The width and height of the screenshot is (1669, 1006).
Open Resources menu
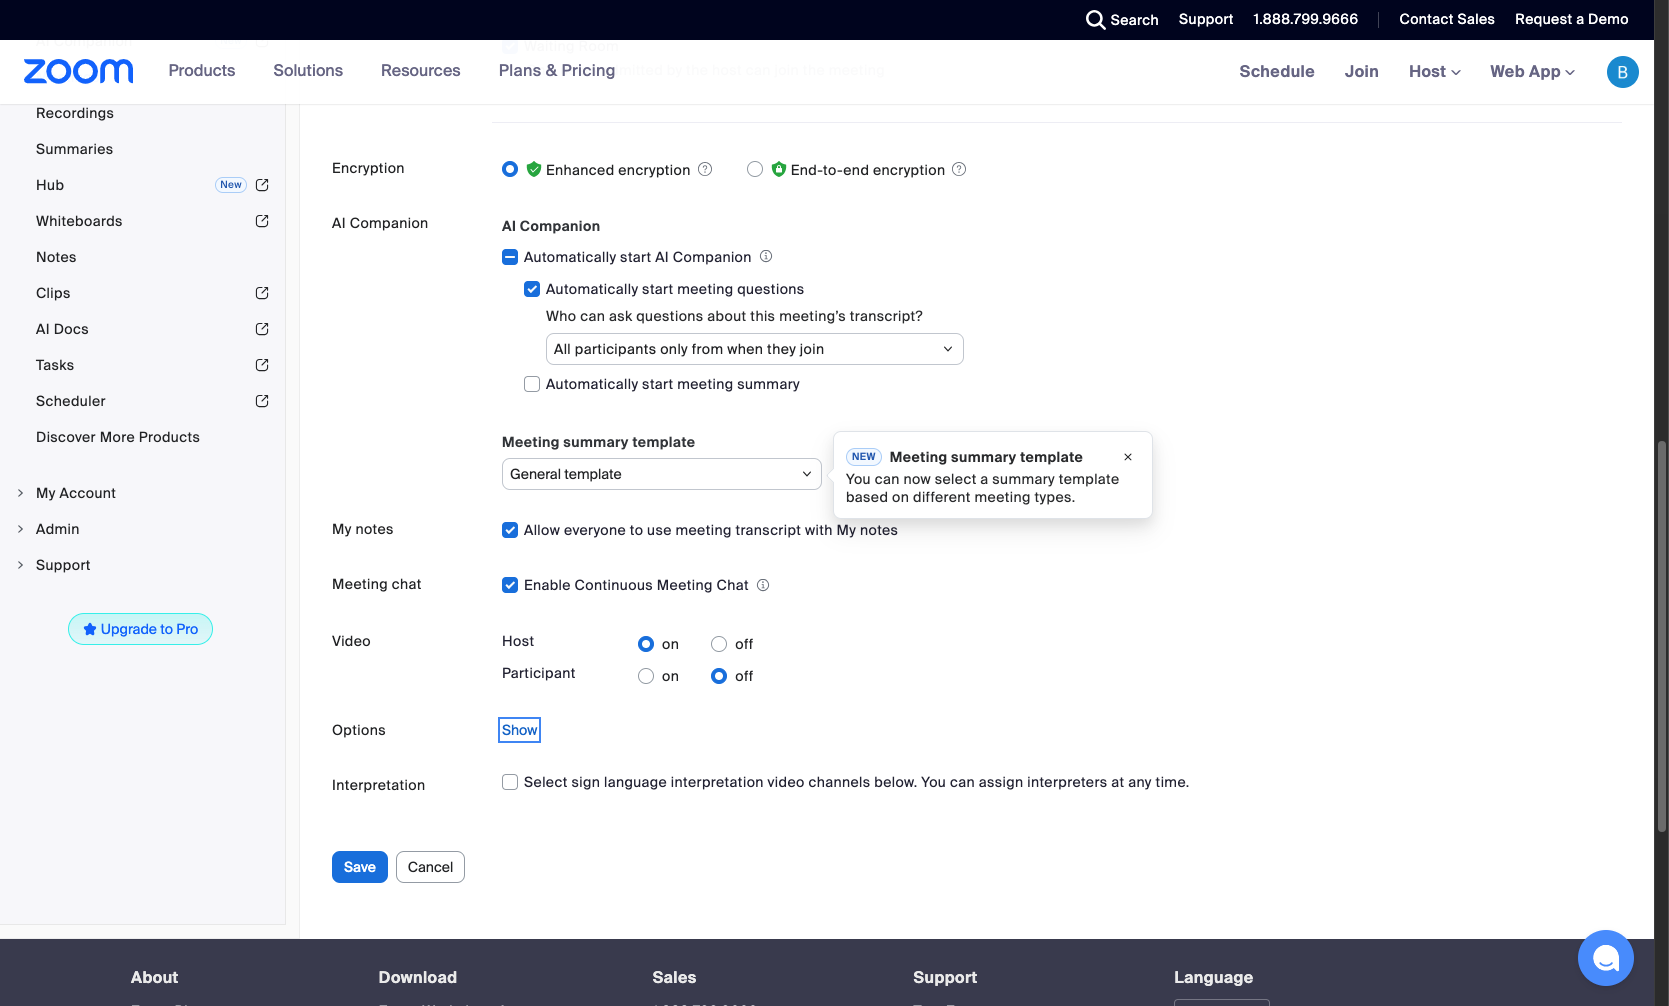[x=420, y=71]
